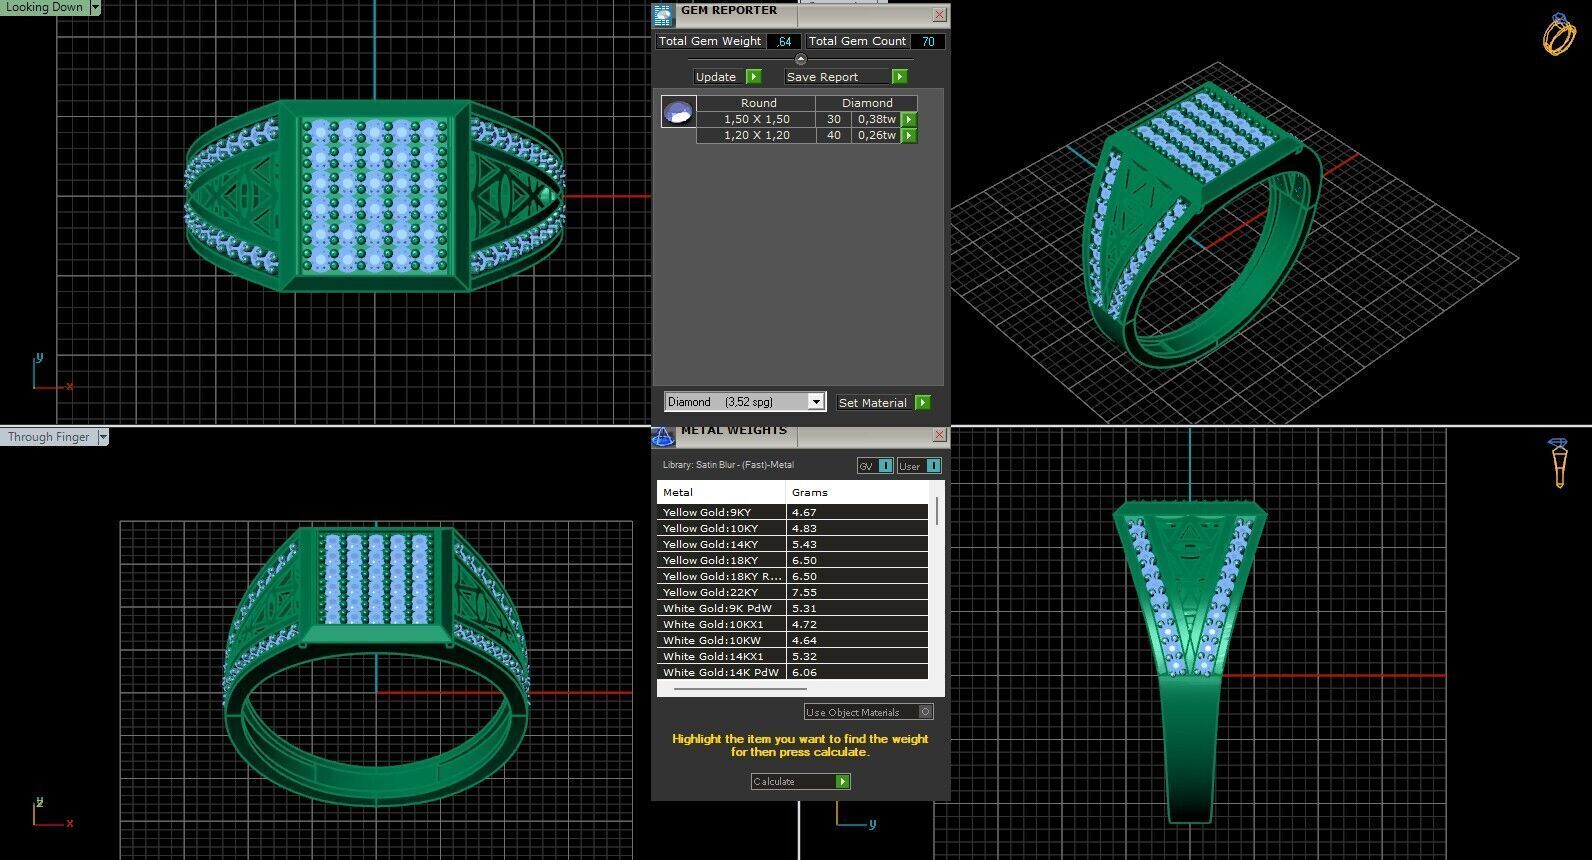Open the Looking Down viewport dropdown
The width and height of the screenshot is (1592, 860).
coord(95,7)
